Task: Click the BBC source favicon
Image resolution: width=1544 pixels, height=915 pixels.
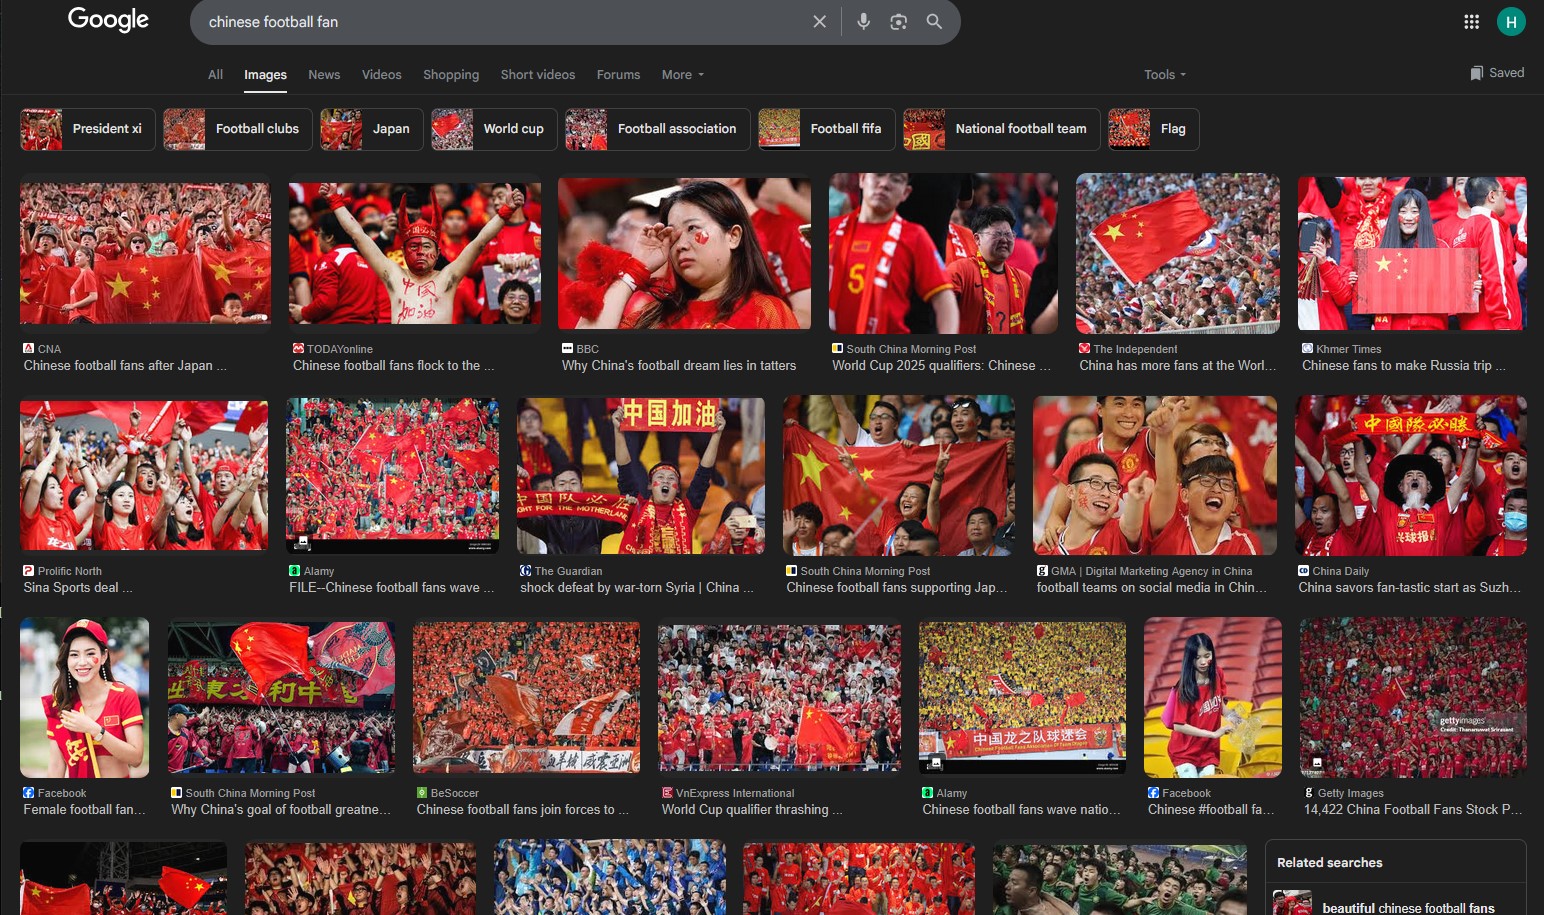Action: click(x=568, y=349)
